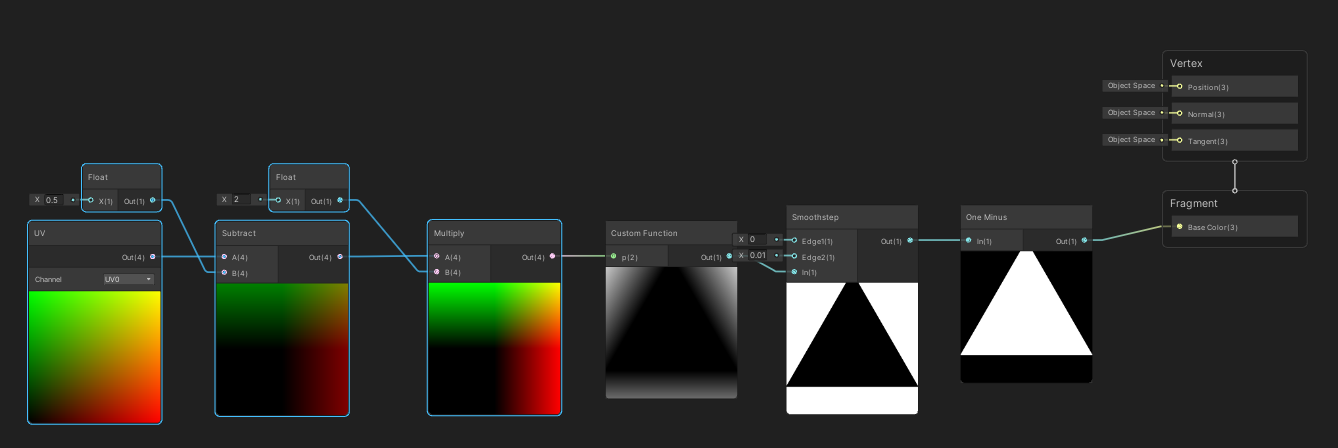Click the Multiply node's Out(4) output port
Viewport: 1338px width, 448px height.
click(x=552, y=257)
